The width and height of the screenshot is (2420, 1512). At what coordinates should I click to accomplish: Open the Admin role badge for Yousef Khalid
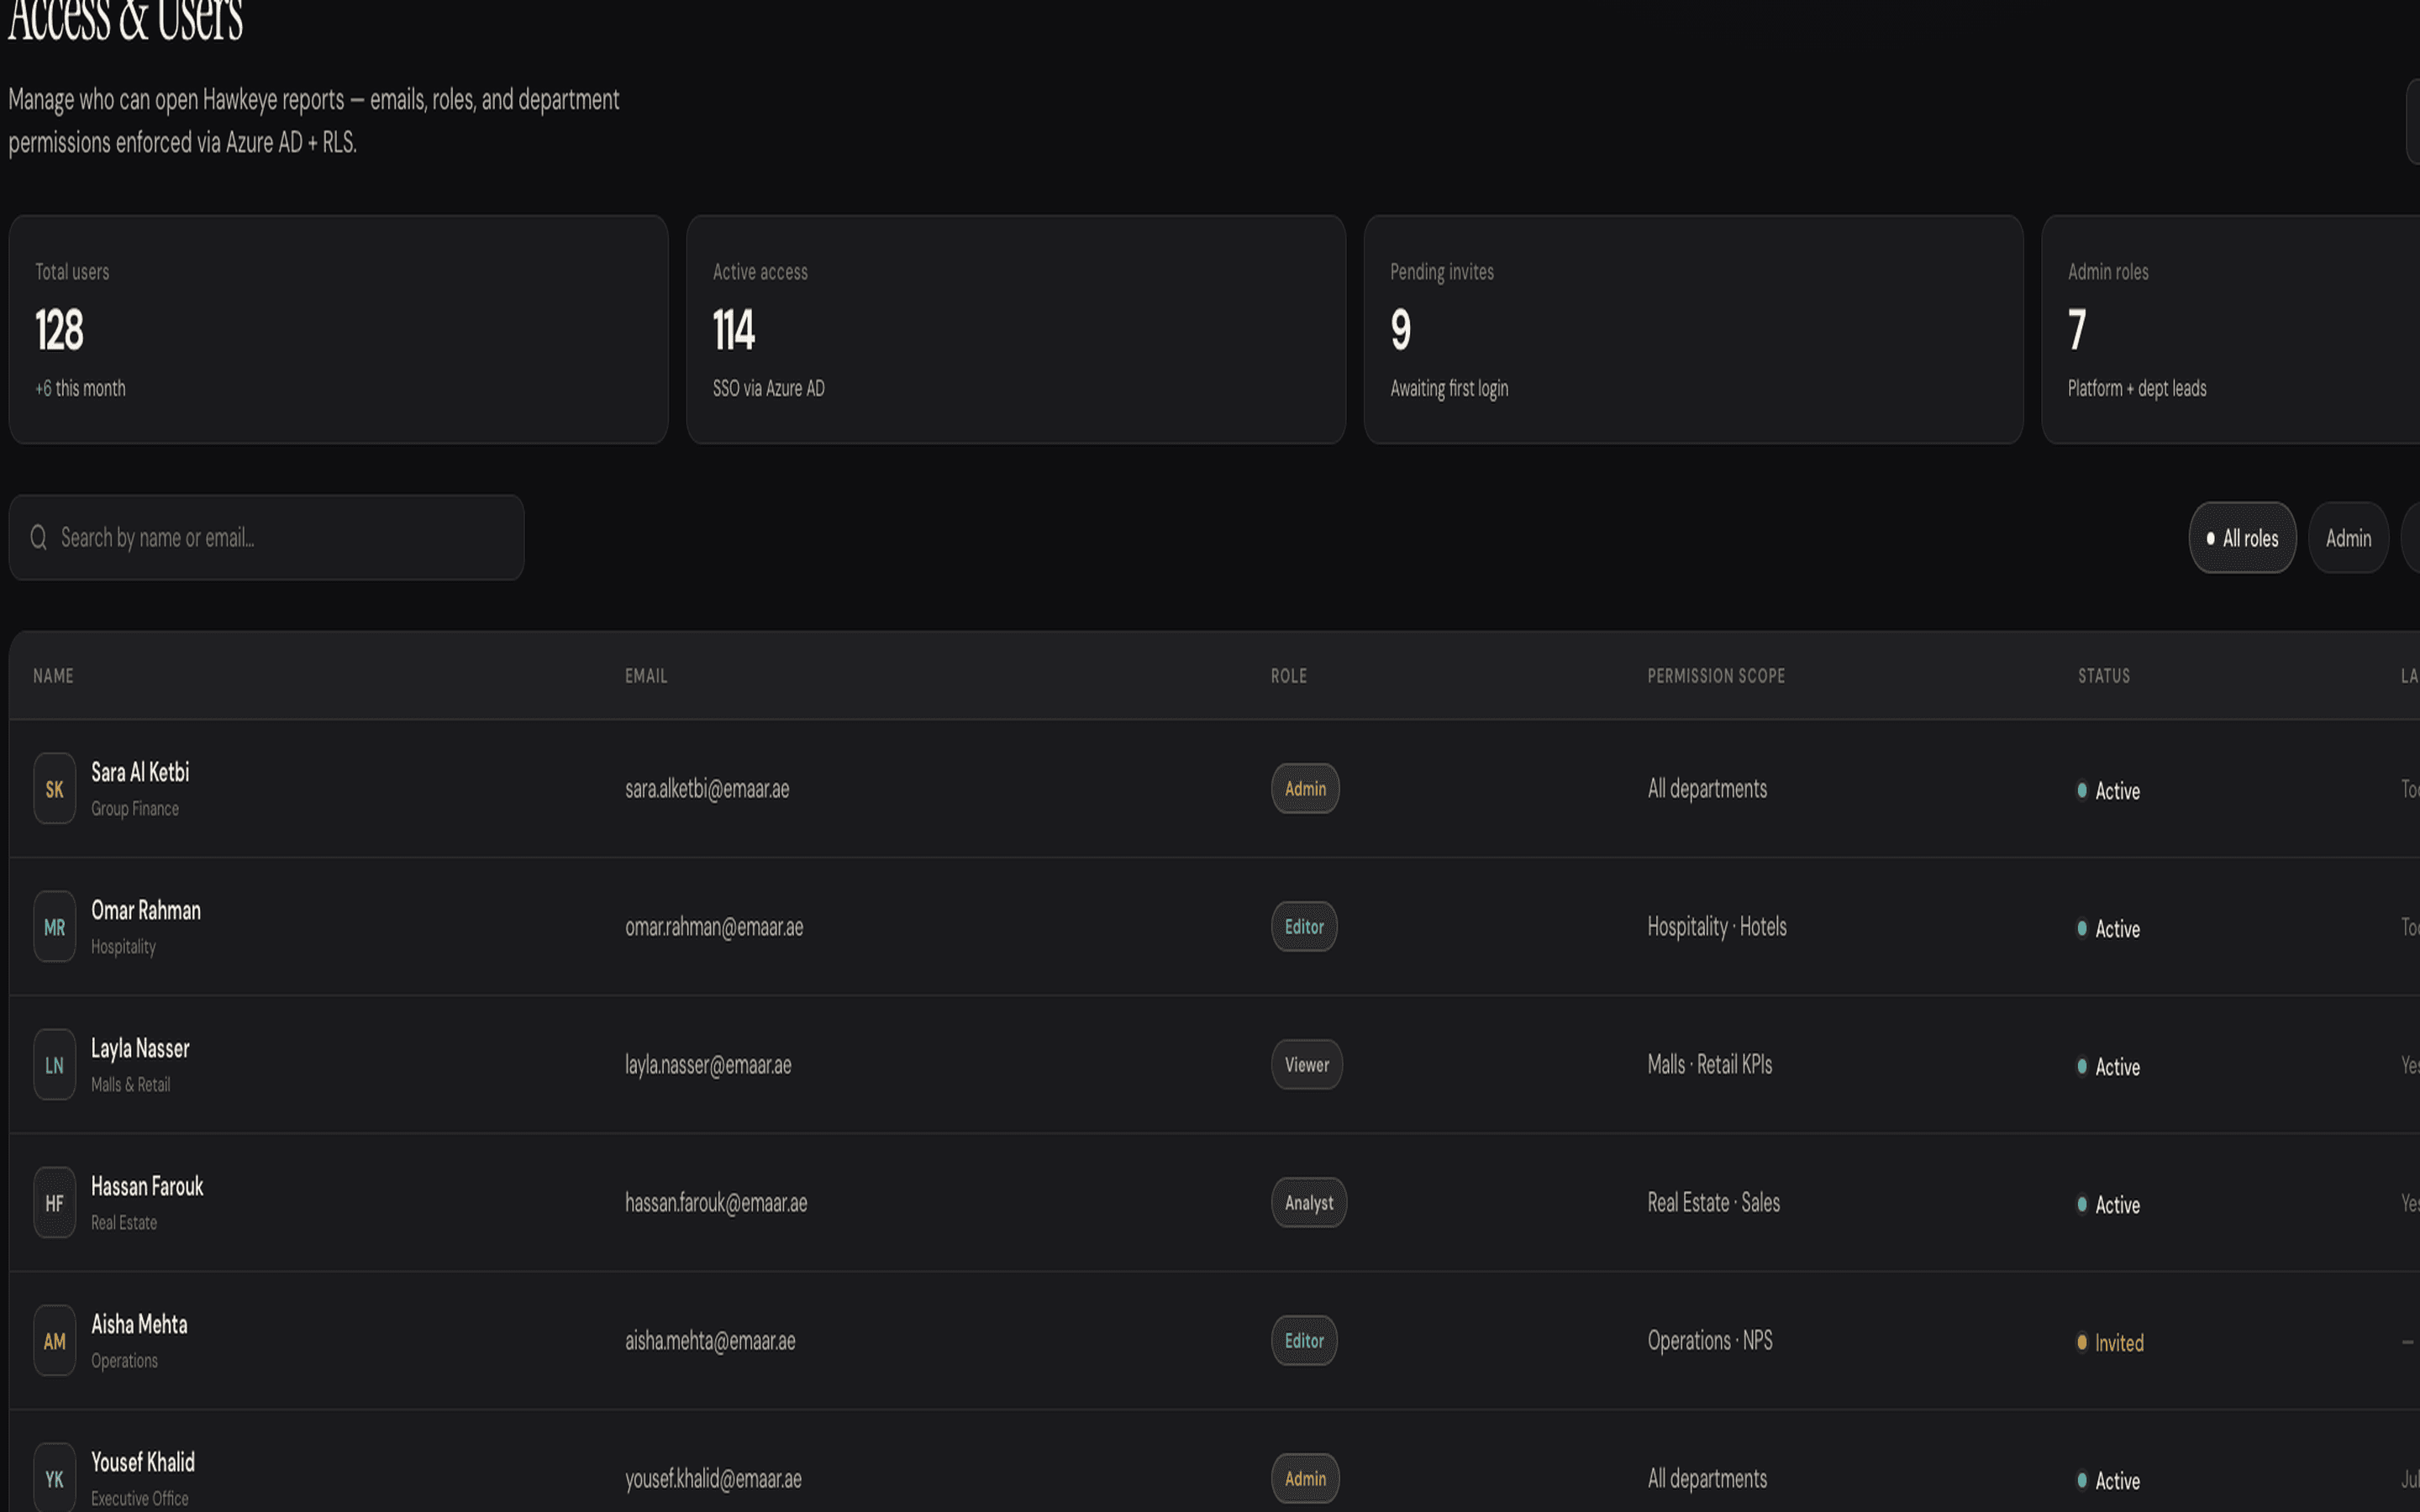point(1305,1479)
